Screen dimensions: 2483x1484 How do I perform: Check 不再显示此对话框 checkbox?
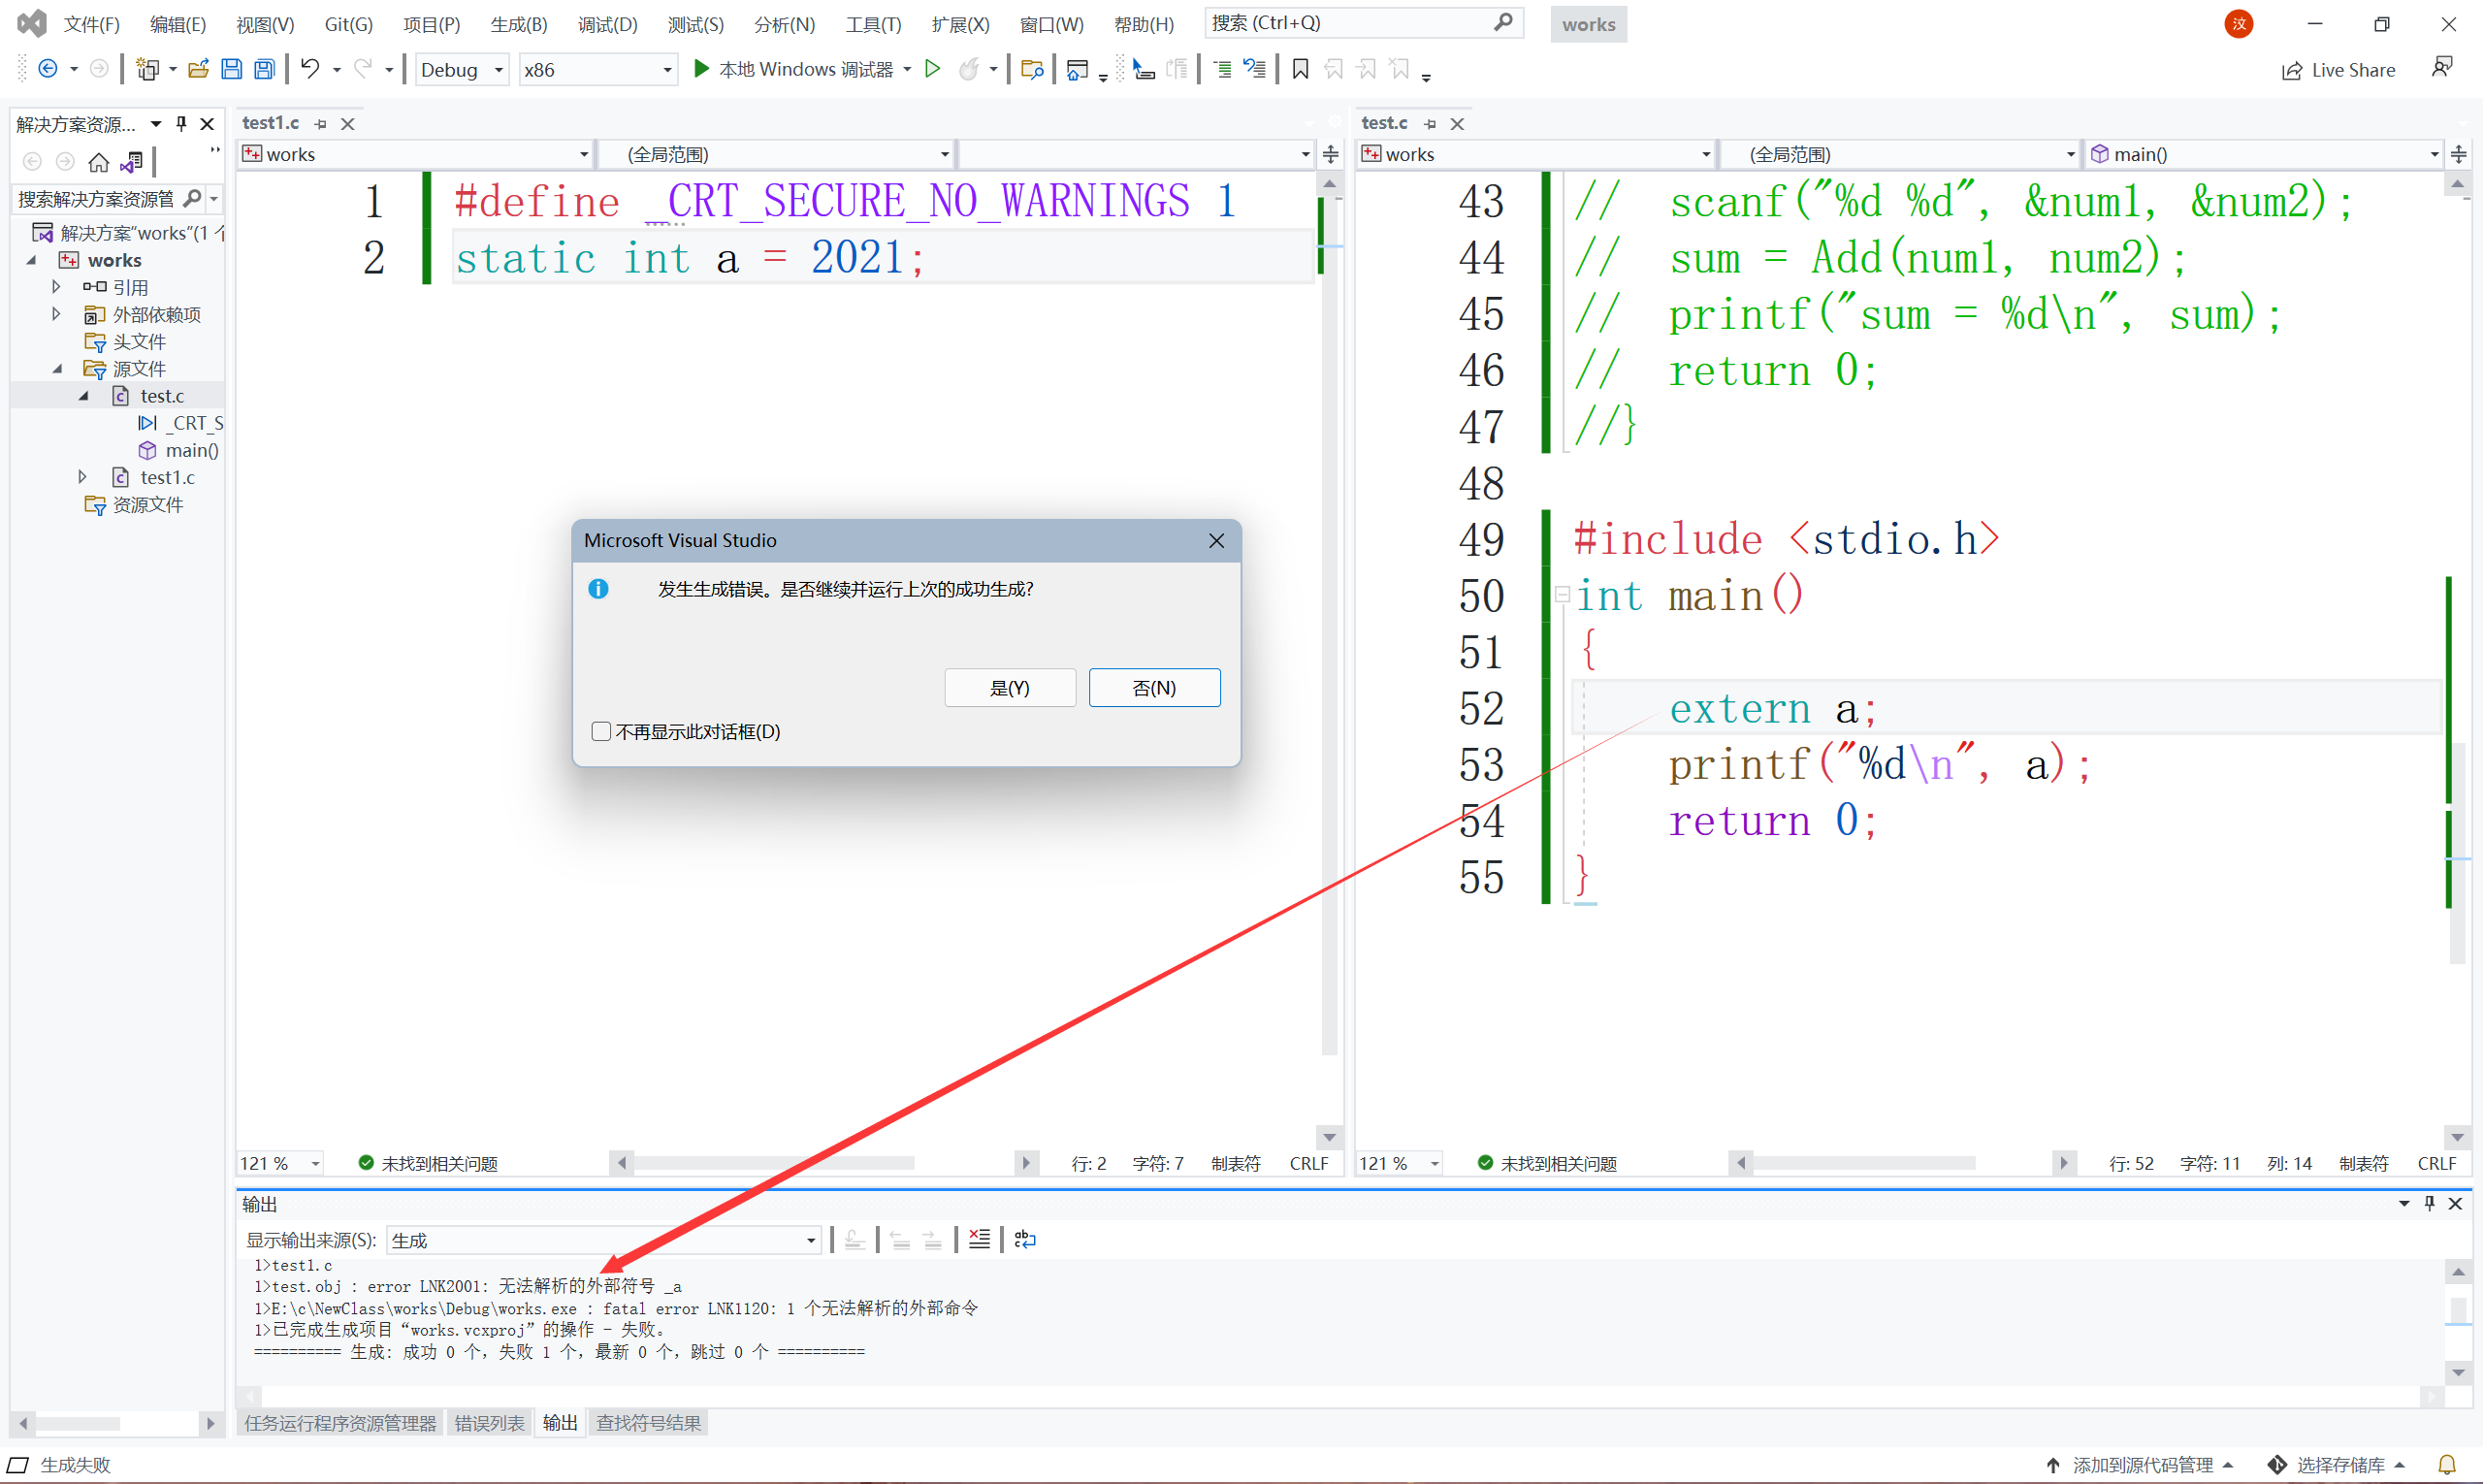point(601,731)
